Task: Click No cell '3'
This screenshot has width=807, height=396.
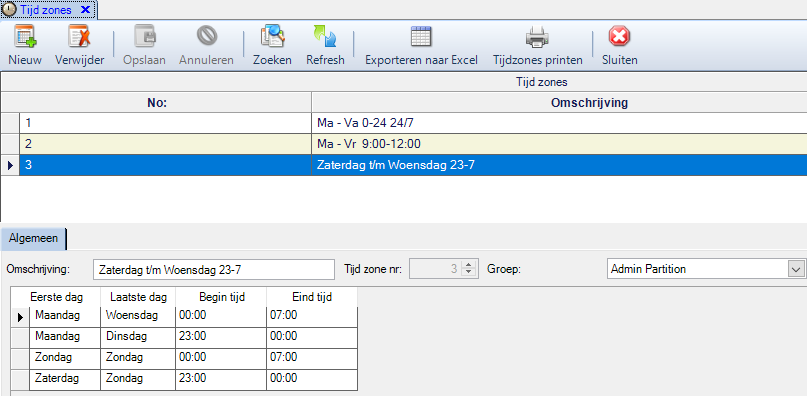Action: [166, 165]
